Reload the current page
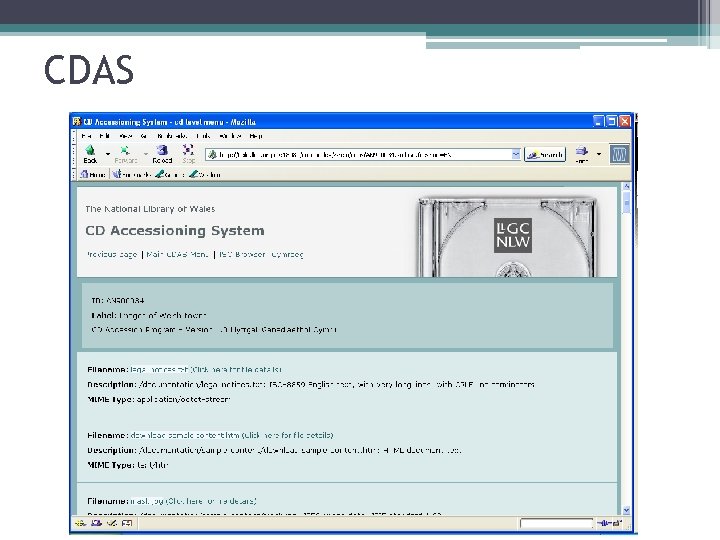 162,154
